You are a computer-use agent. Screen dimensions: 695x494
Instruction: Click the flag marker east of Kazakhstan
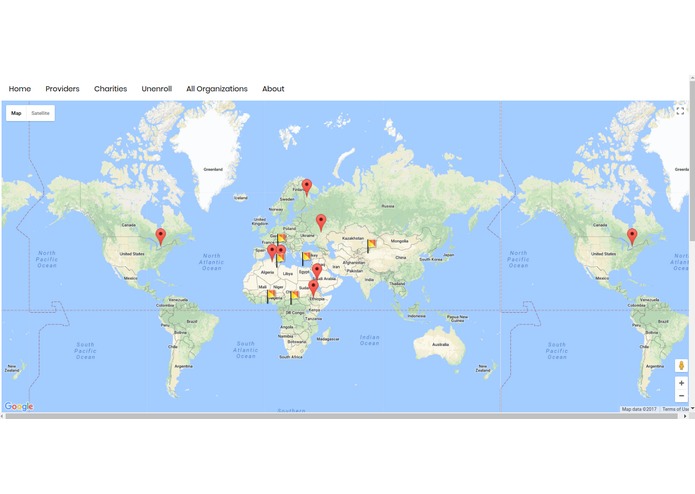pos(371,245)
